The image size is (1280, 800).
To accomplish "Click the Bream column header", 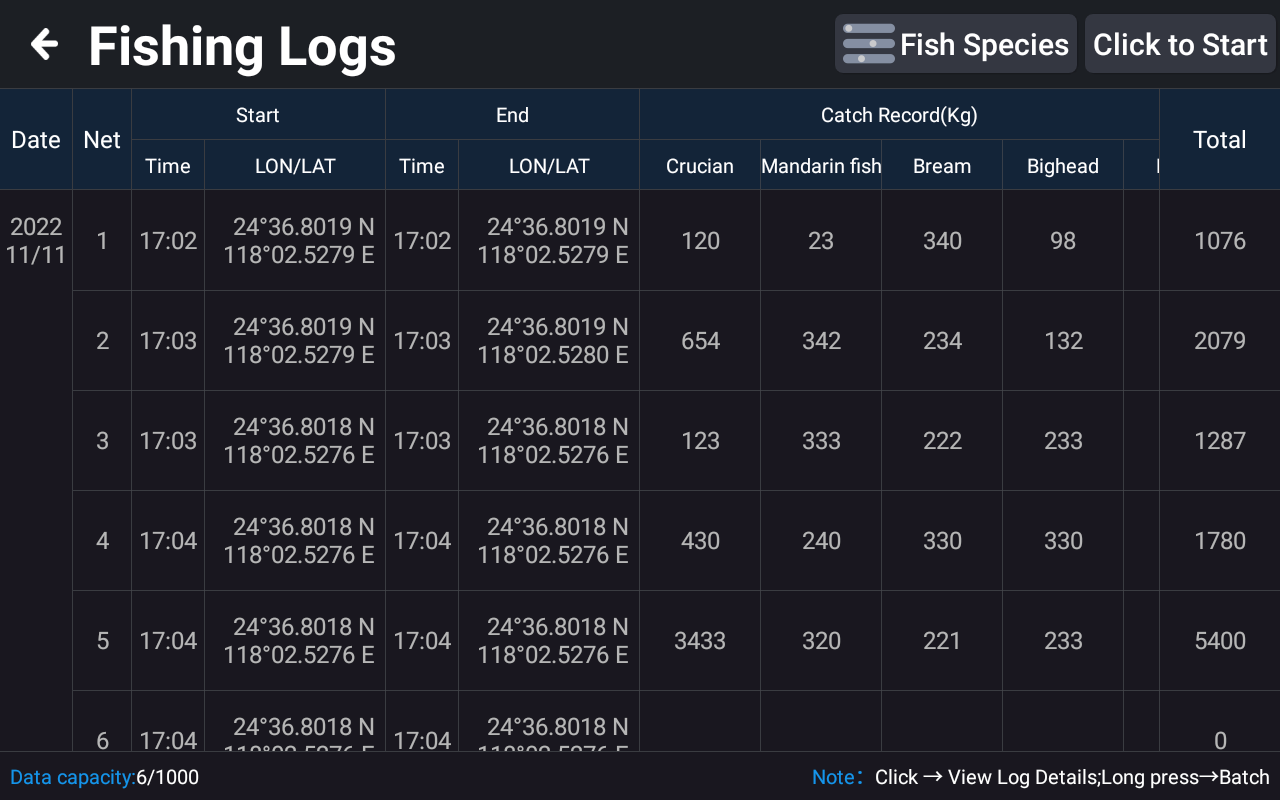I will 942,166.
